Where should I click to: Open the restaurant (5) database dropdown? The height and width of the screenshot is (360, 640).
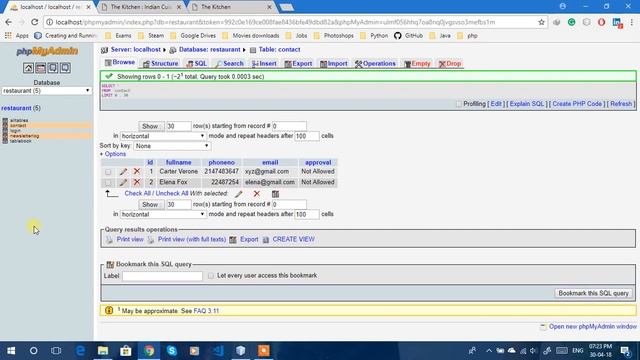[47, 91]
